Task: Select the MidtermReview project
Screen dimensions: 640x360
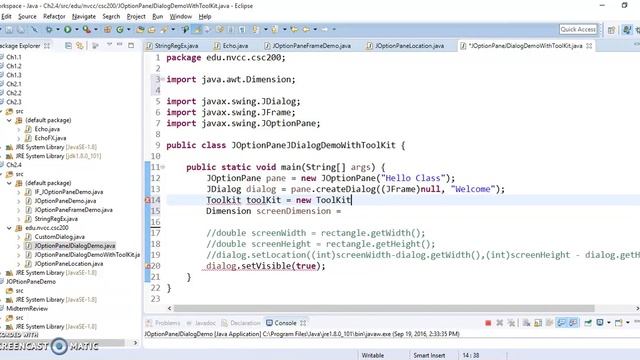Action: tap(27, 309)
